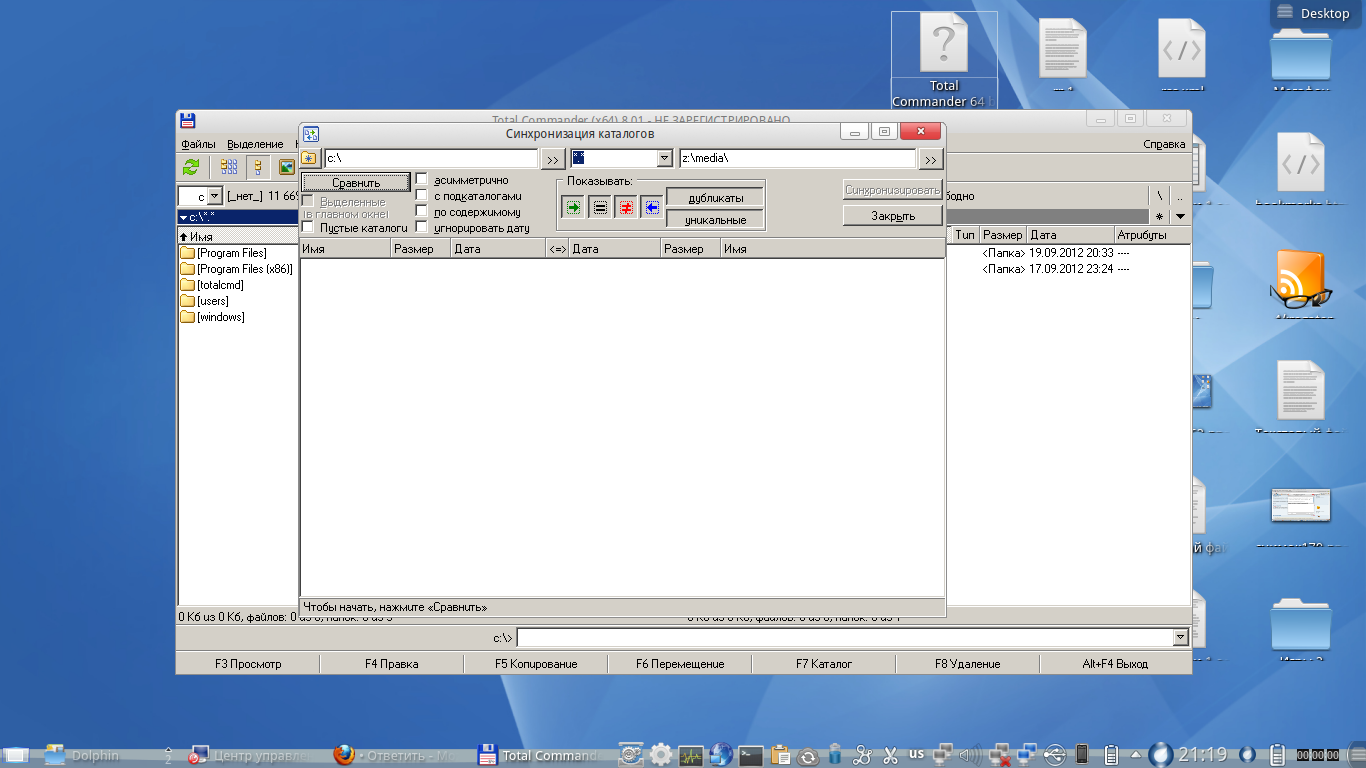Image resolution: width=1366 pixels, height=768 pixels.
Task: Open the *.* file mask dropdown
Action: [x=664, y=159]
